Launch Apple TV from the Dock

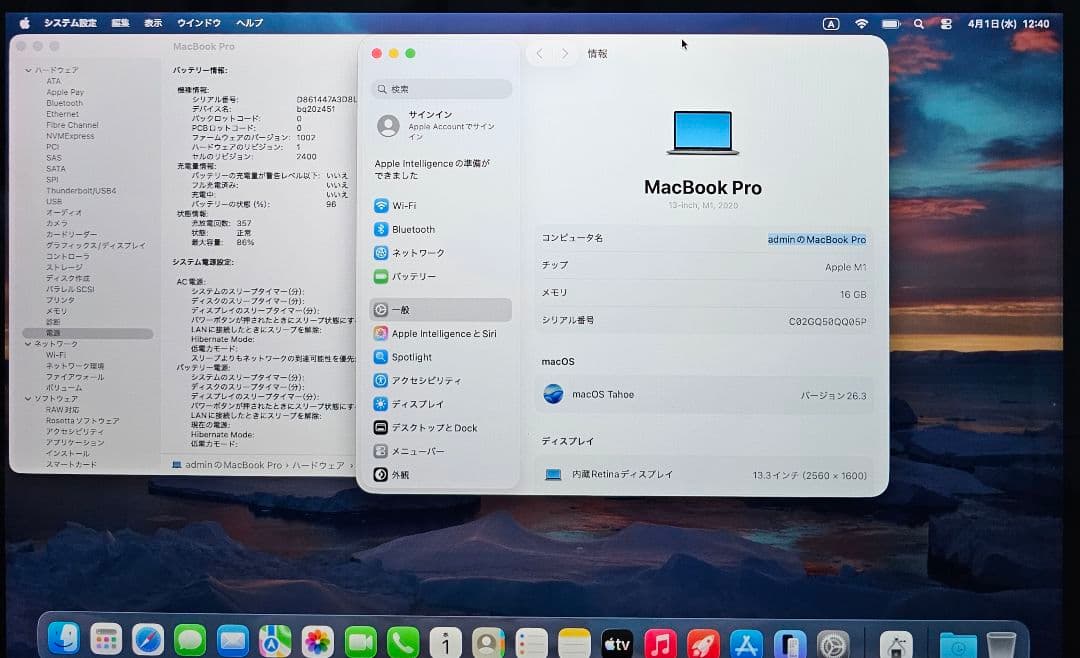617,645
